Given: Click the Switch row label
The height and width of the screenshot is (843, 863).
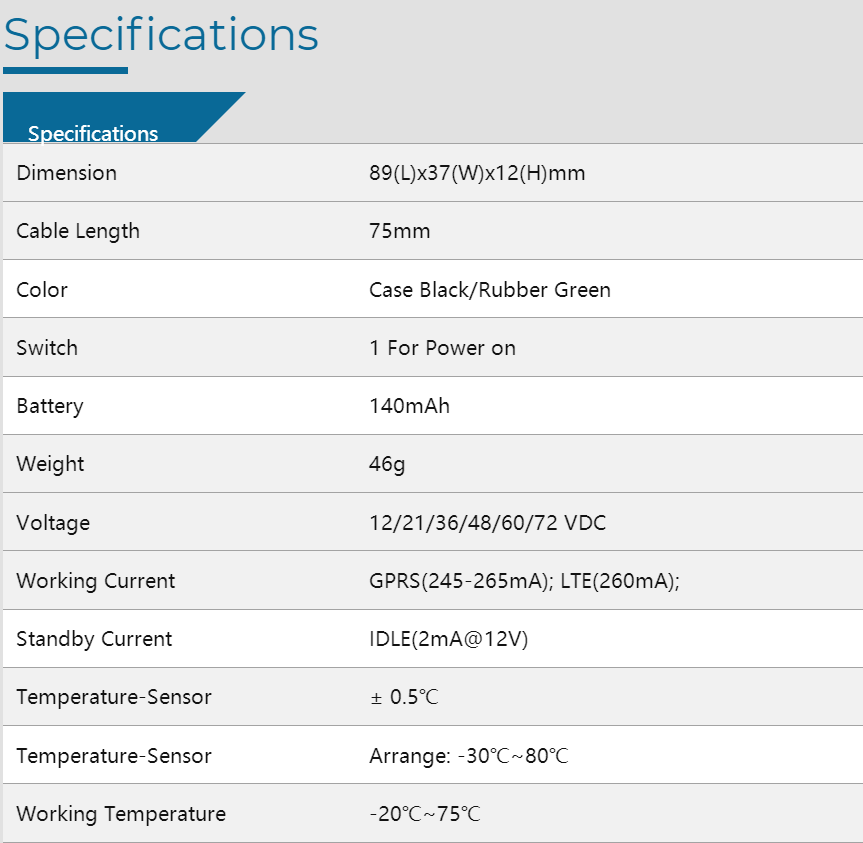Looking at the screenshot, I should click(x=47, y=348).
